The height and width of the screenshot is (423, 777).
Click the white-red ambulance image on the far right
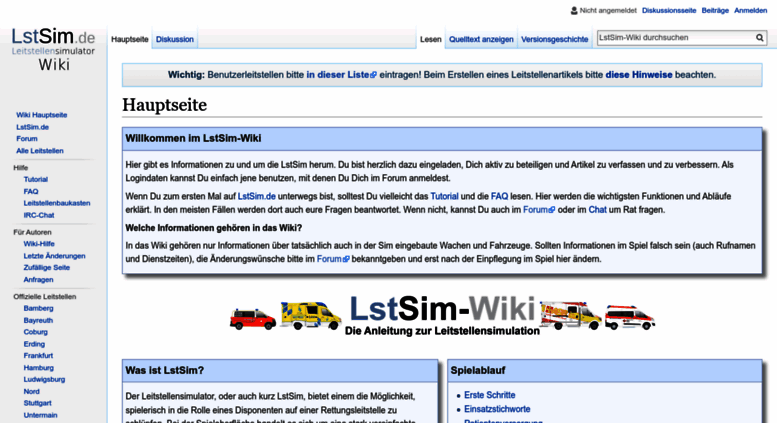[x=630, y=317]
